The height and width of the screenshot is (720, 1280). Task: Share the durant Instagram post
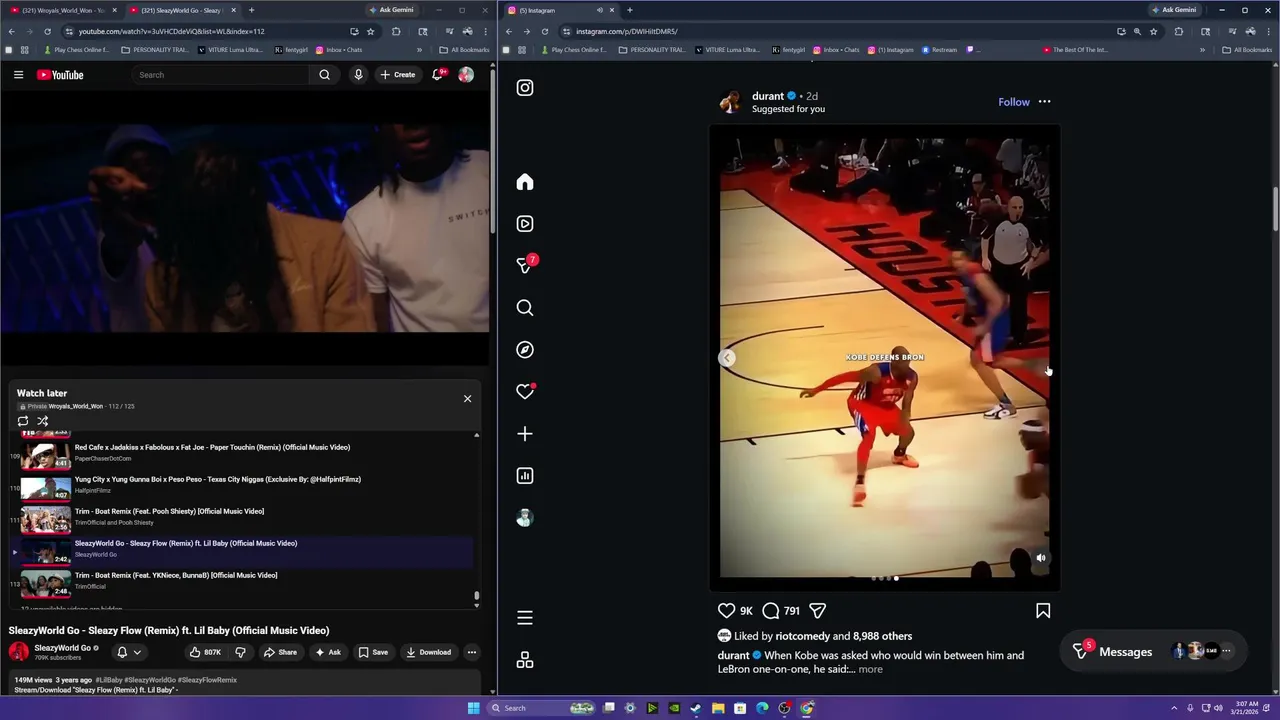pos(817,611)
